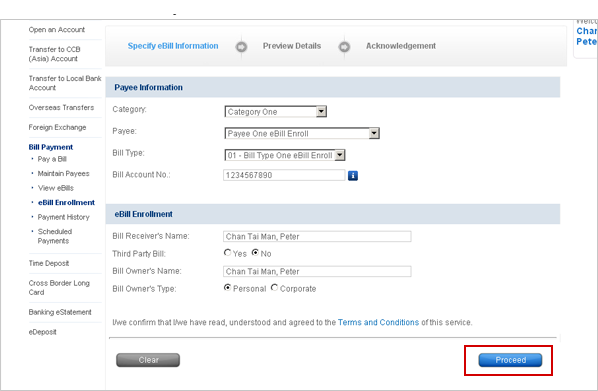
Task: Click the info icon beside Bill Account No.
Action: (353, 175)
